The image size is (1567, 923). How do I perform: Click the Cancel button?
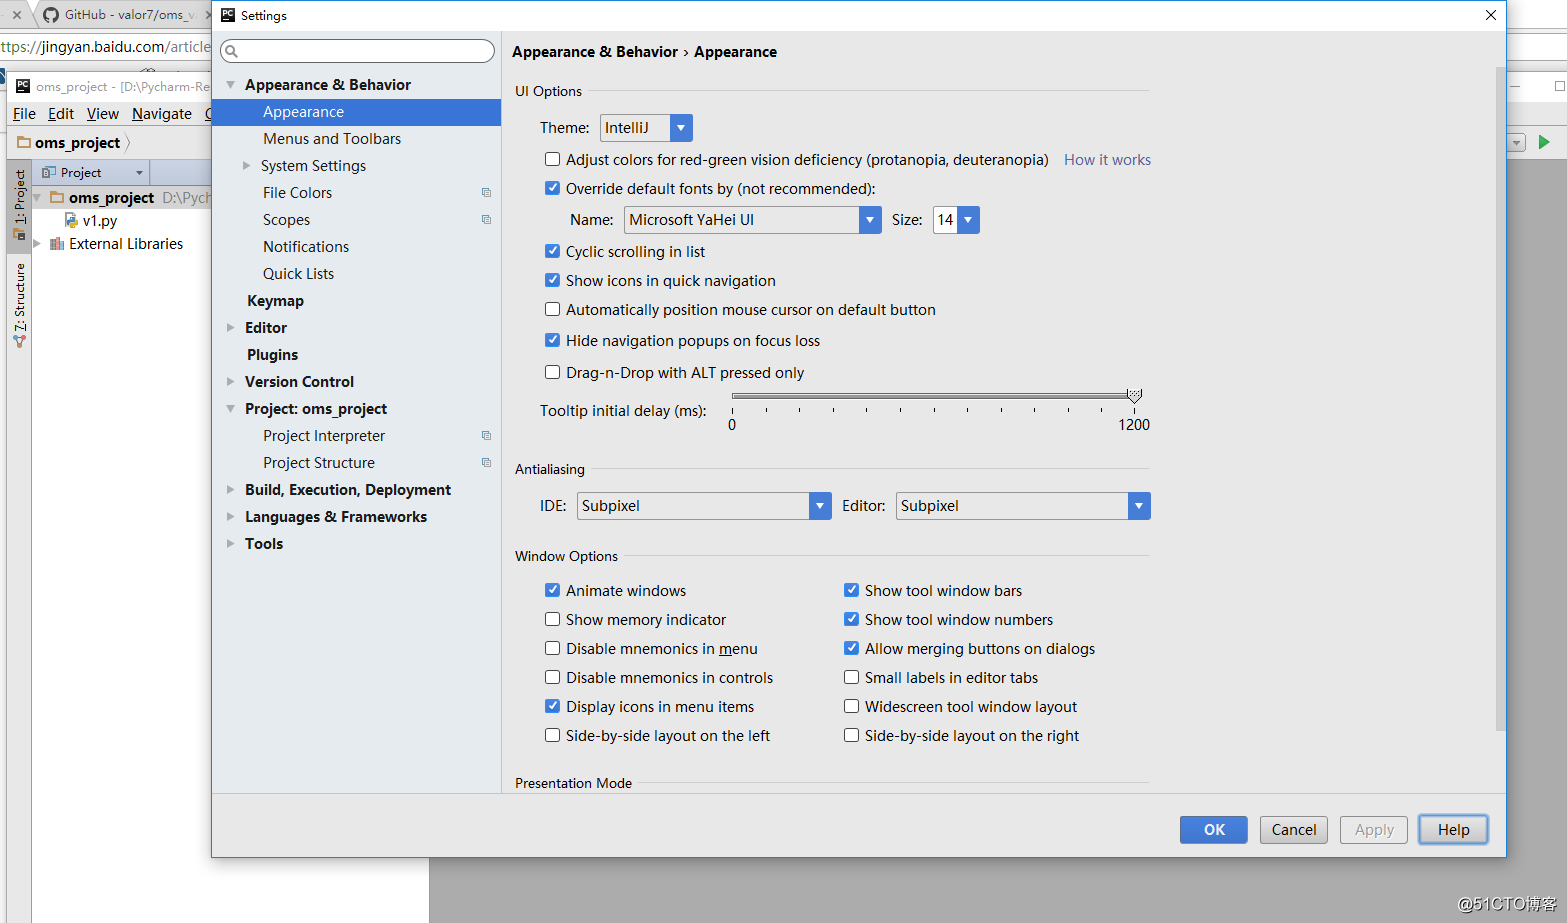pyautogui.click(x=1294, y=830)
